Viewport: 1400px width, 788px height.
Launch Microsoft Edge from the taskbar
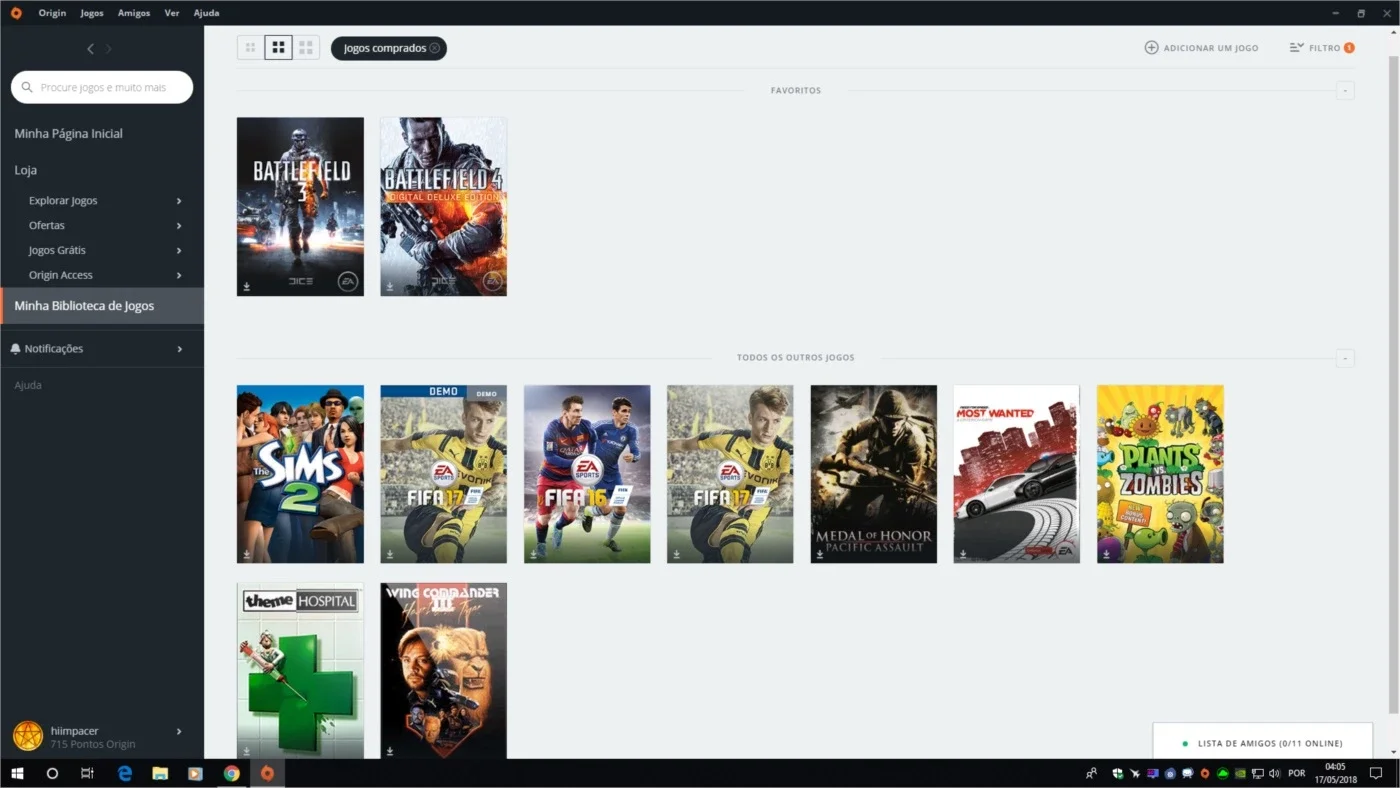point(125,773)
